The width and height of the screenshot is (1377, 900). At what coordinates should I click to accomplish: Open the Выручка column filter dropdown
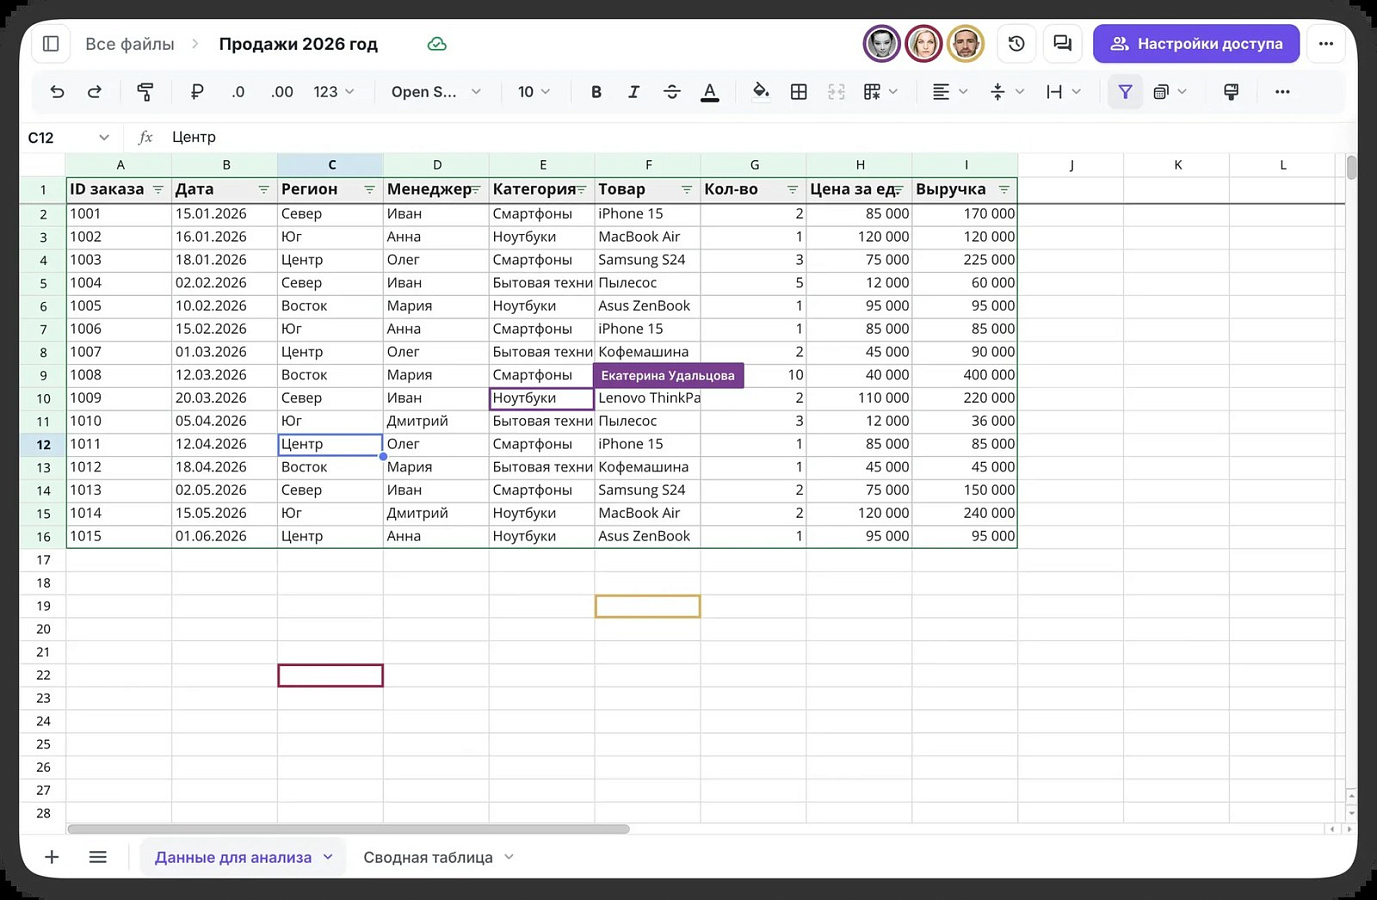1004,190
